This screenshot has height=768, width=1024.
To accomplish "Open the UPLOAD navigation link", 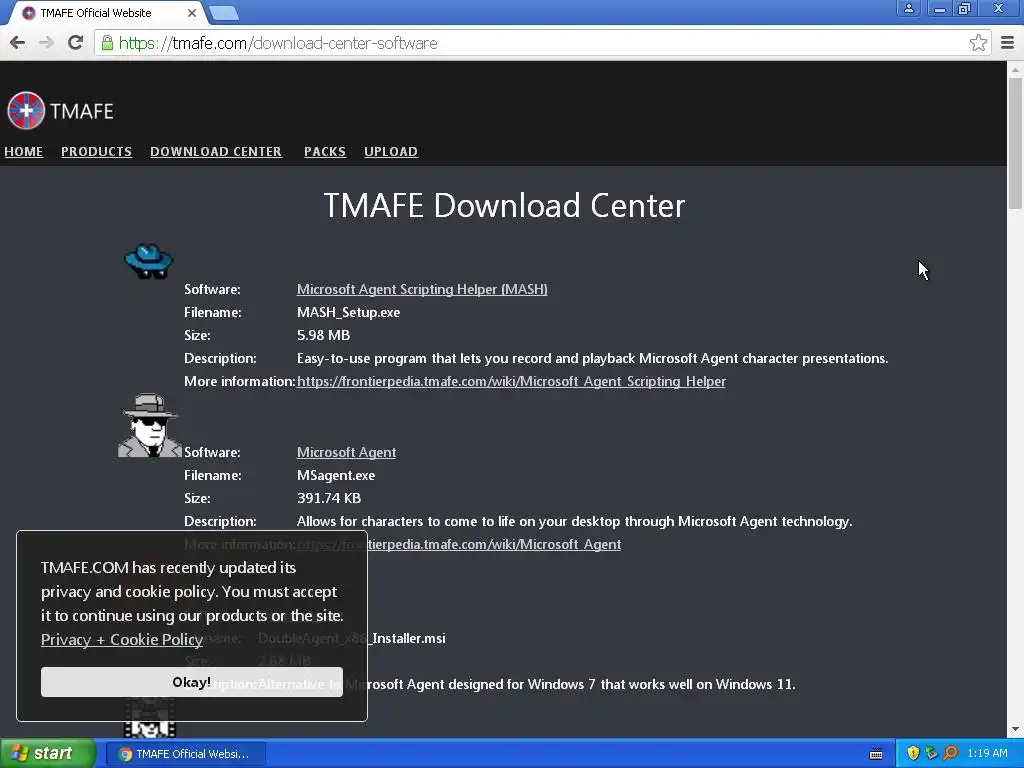I will tap(391, 152).
